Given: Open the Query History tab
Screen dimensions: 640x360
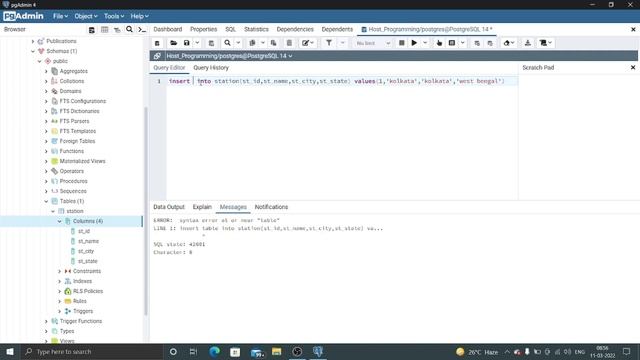Looking at the screenshot, I should (211, 68).
